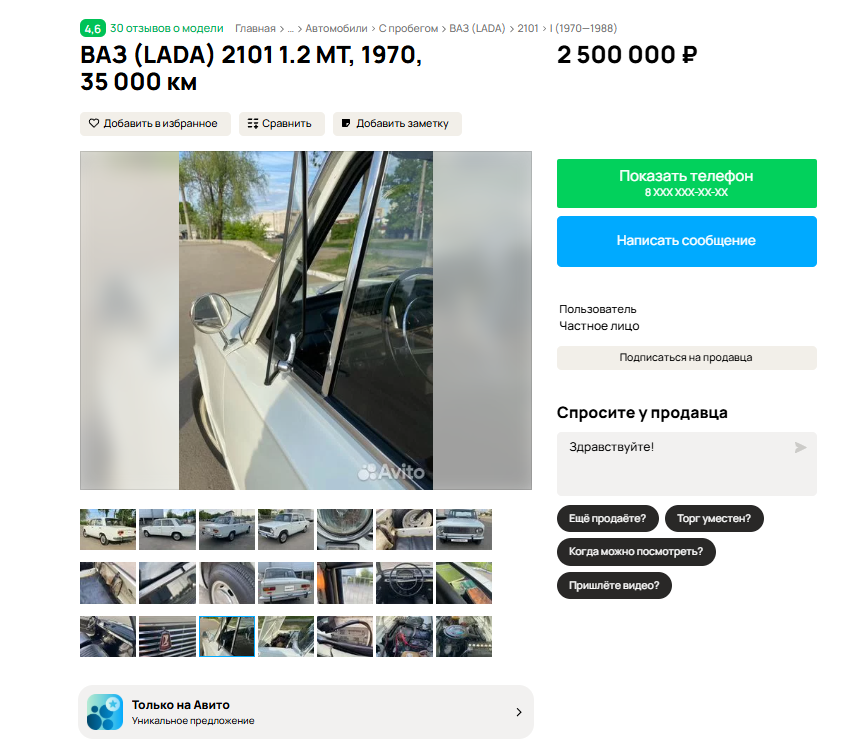The height and width of the screenshot is (746, 857).
Task: Show the seller's phone number
Action: [x=686, y=184]
